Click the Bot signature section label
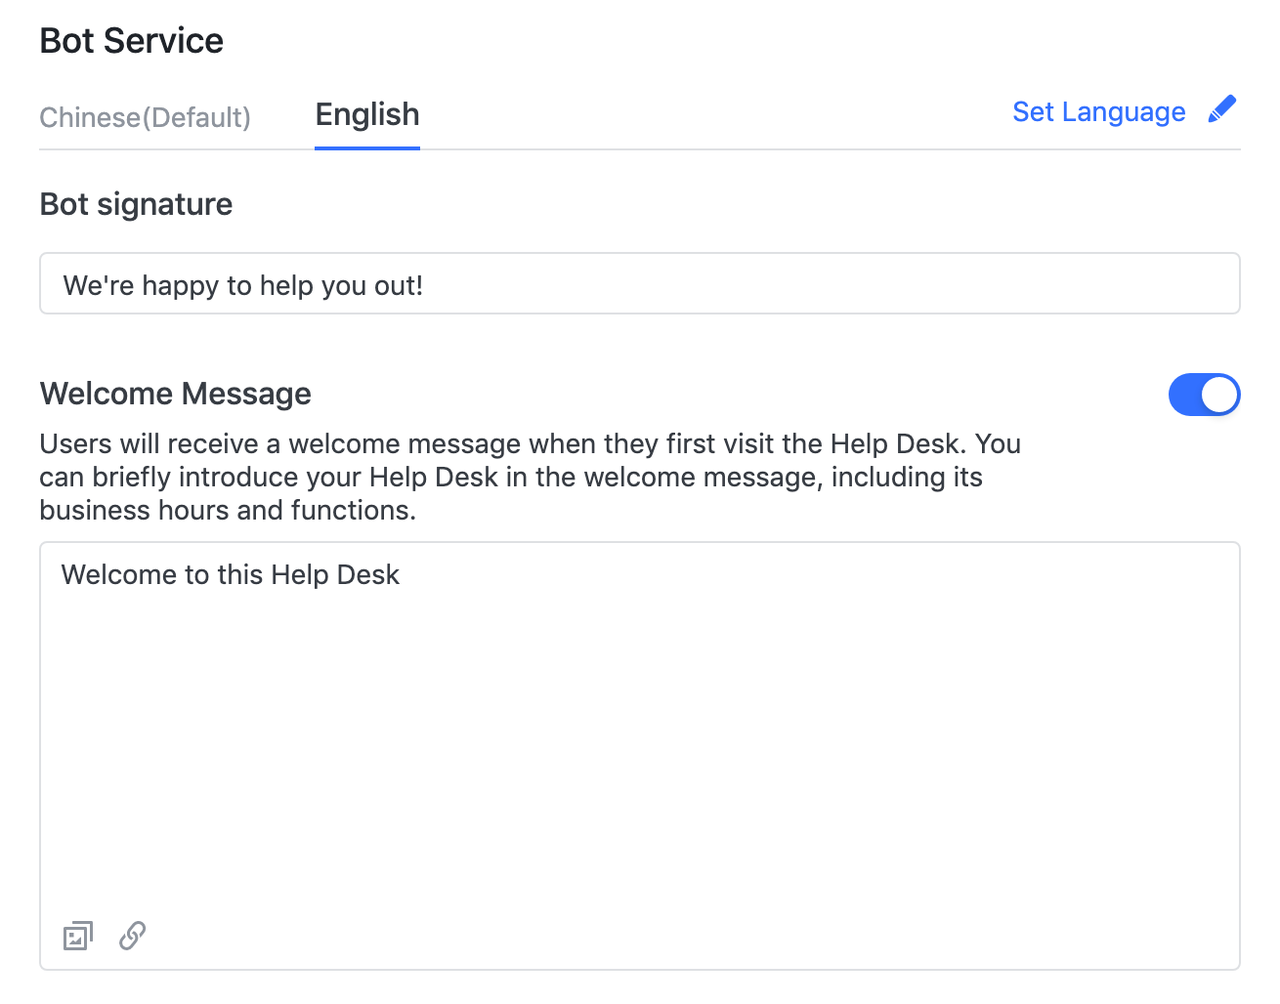This screenshot has width=1280, height=1004. click(136, 204)
